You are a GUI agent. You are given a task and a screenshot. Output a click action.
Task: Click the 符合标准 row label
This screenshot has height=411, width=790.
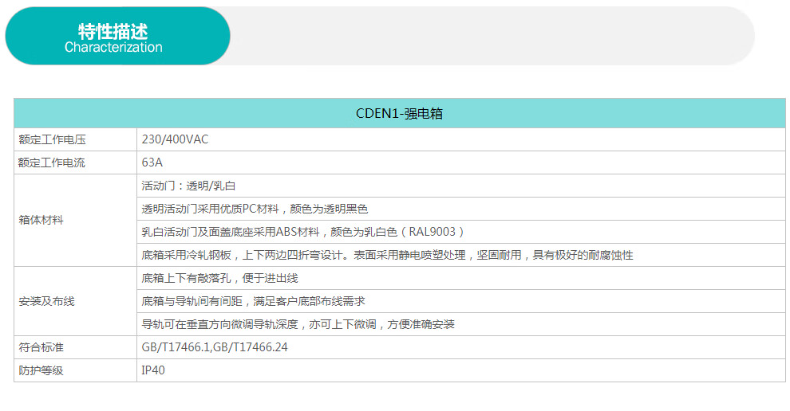click(40, 347)
